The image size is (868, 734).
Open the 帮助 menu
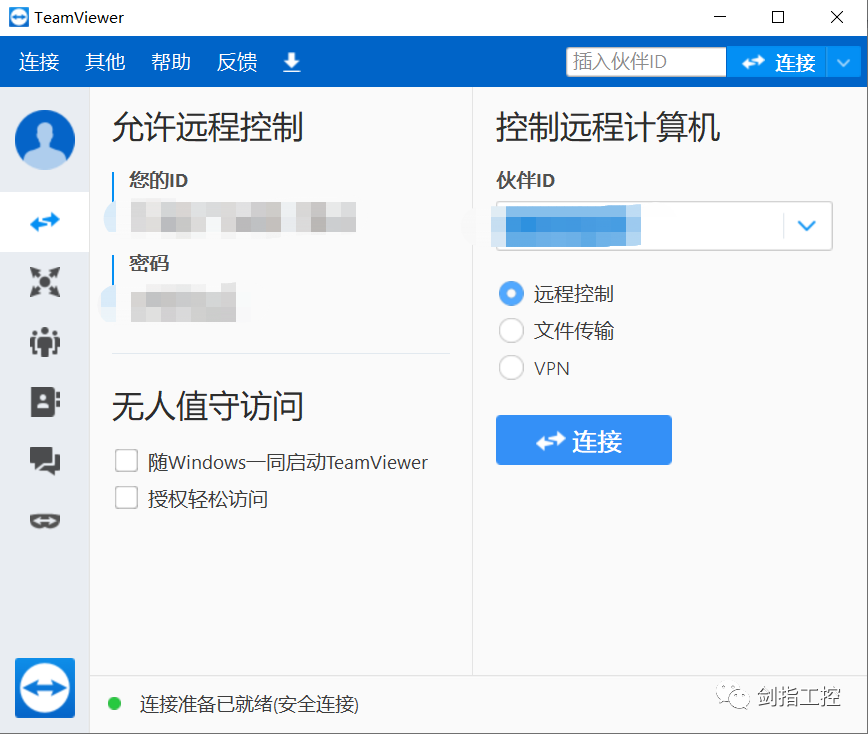170,62
